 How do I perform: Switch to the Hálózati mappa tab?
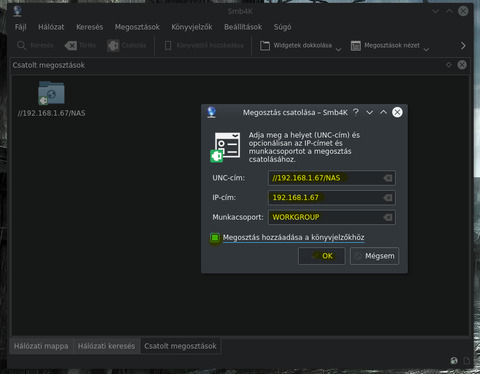click(x=41, y=346)
